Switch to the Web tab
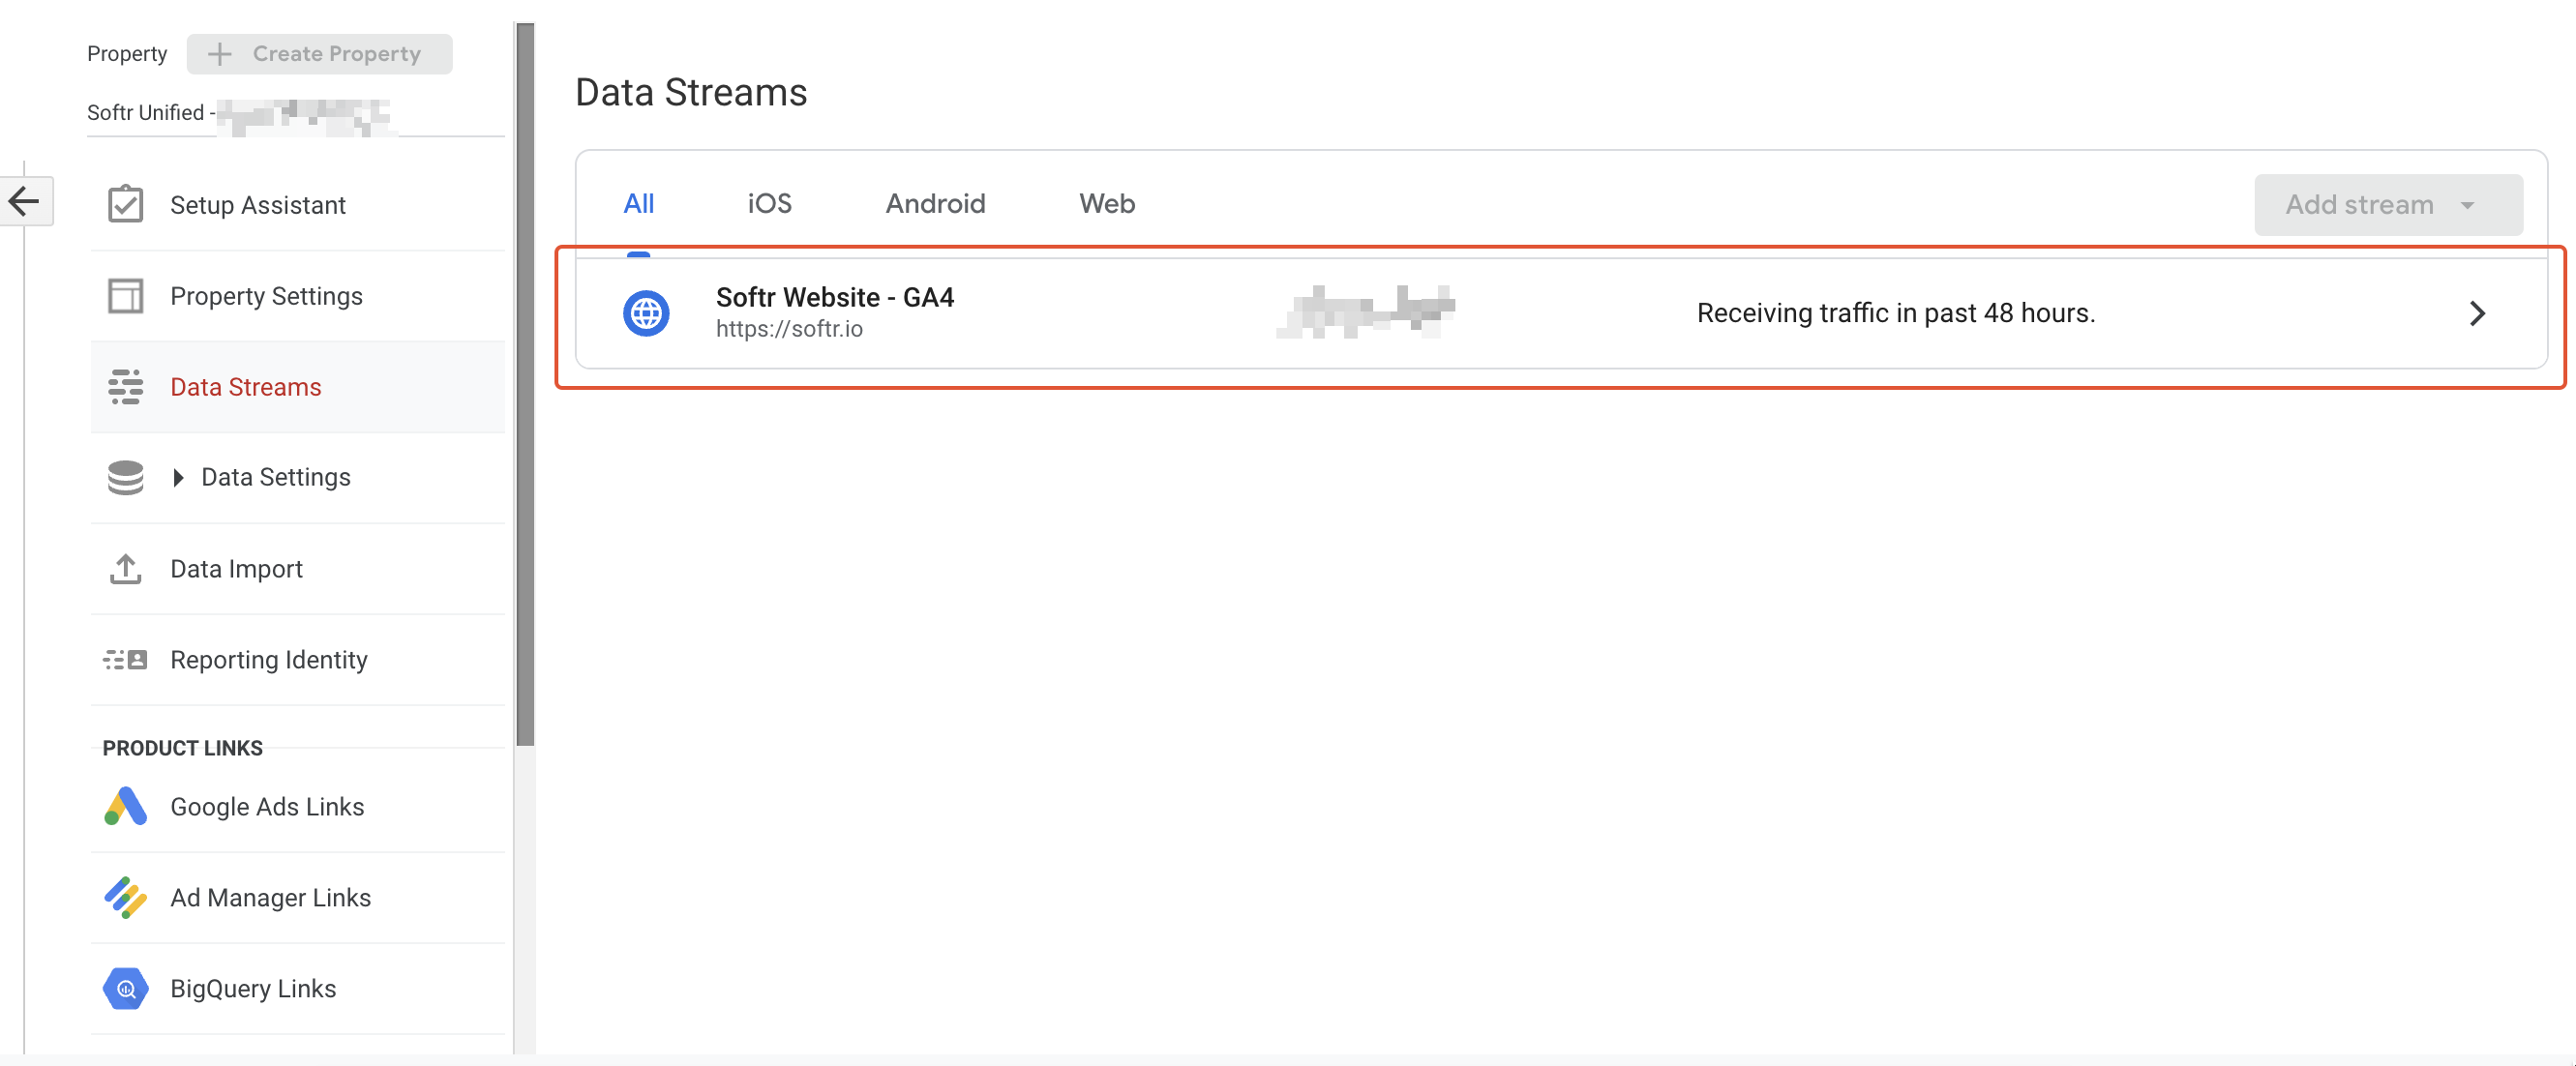 [1106, 203]
